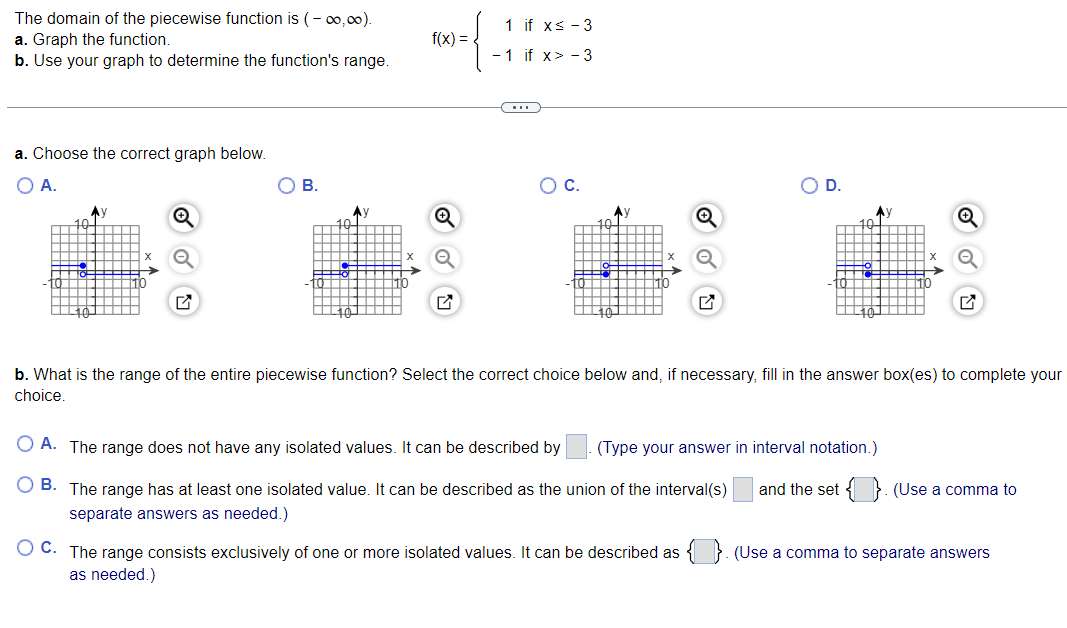Click the zoom-out magnifier for graph B

coord(444,260)
